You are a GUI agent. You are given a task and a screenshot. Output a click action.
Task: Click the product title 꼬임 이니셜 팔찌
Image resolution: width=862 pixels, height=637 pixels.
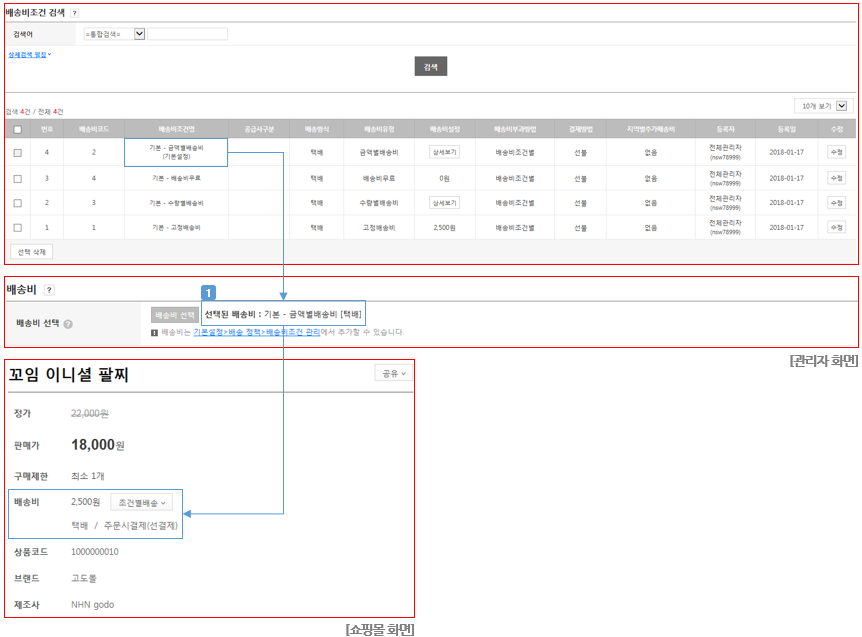tap(68, 375)
